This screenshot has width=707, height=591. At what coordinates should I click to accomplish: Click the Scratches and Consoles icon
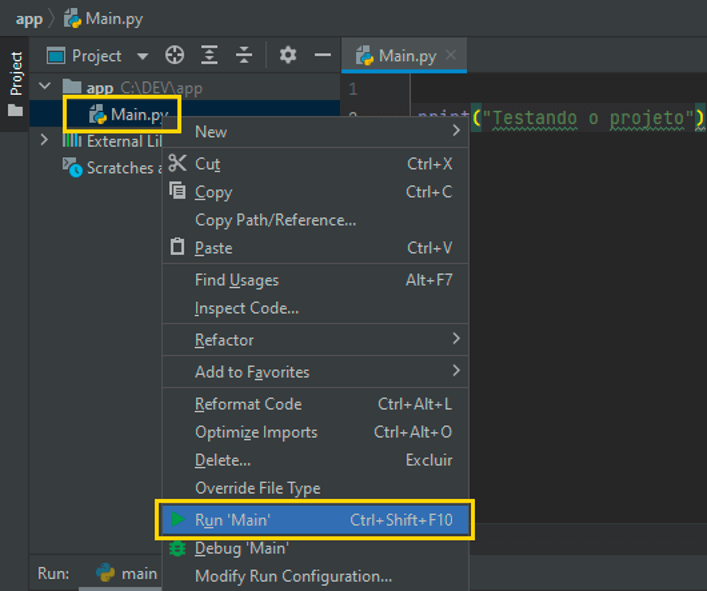pyautogui.click(x=72, y=167)
